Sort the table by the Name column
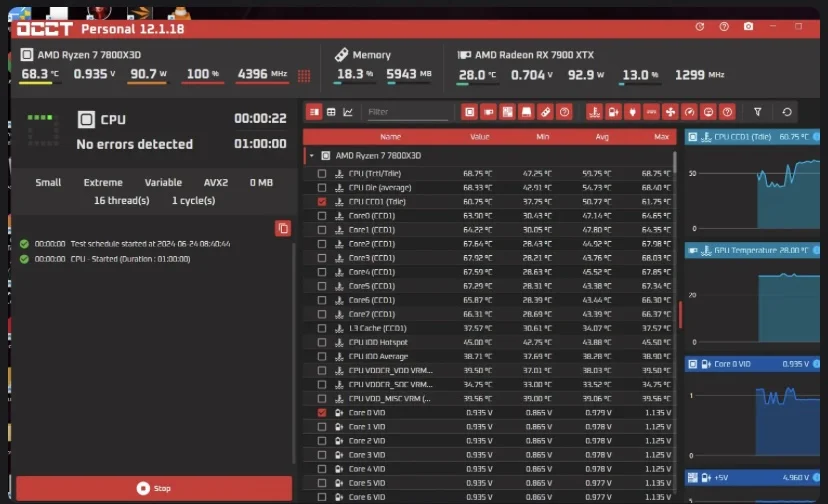 click(x=390, y=137)
